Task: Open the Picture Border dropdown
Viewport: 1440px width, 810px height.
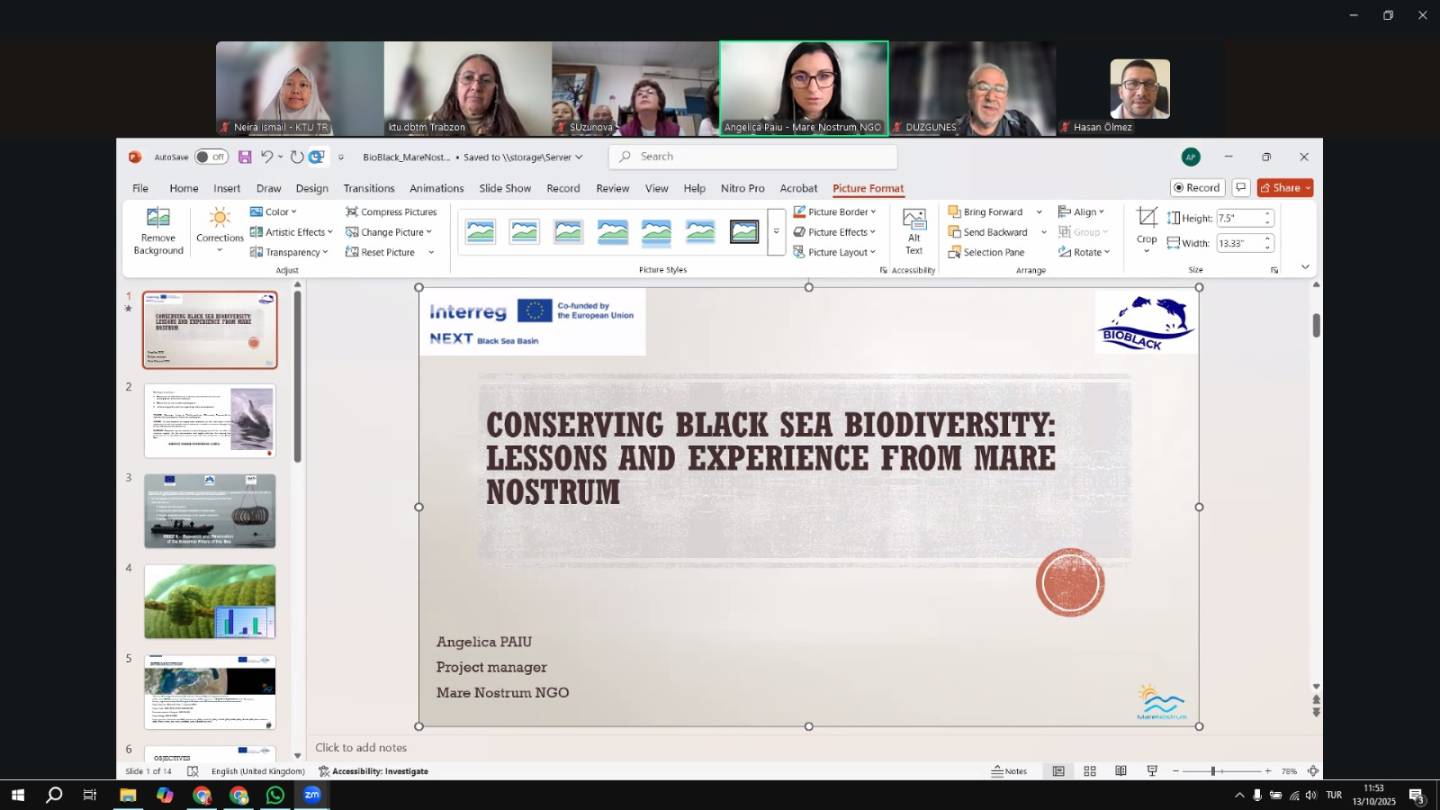Action: pyautogui.click(x=835, y=212)
